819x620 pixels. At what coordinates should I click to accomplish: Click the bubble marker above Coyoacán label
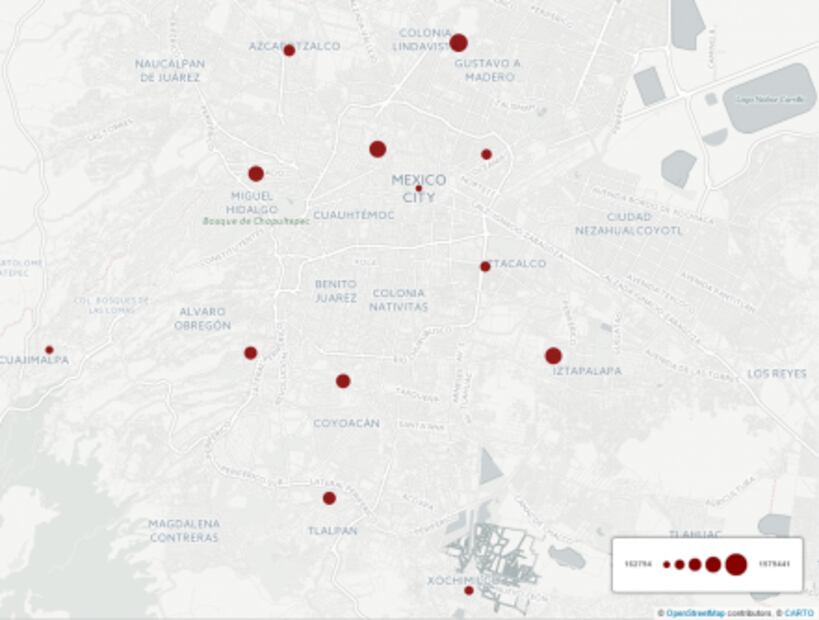pyautogui.click(x=343, y=381)
